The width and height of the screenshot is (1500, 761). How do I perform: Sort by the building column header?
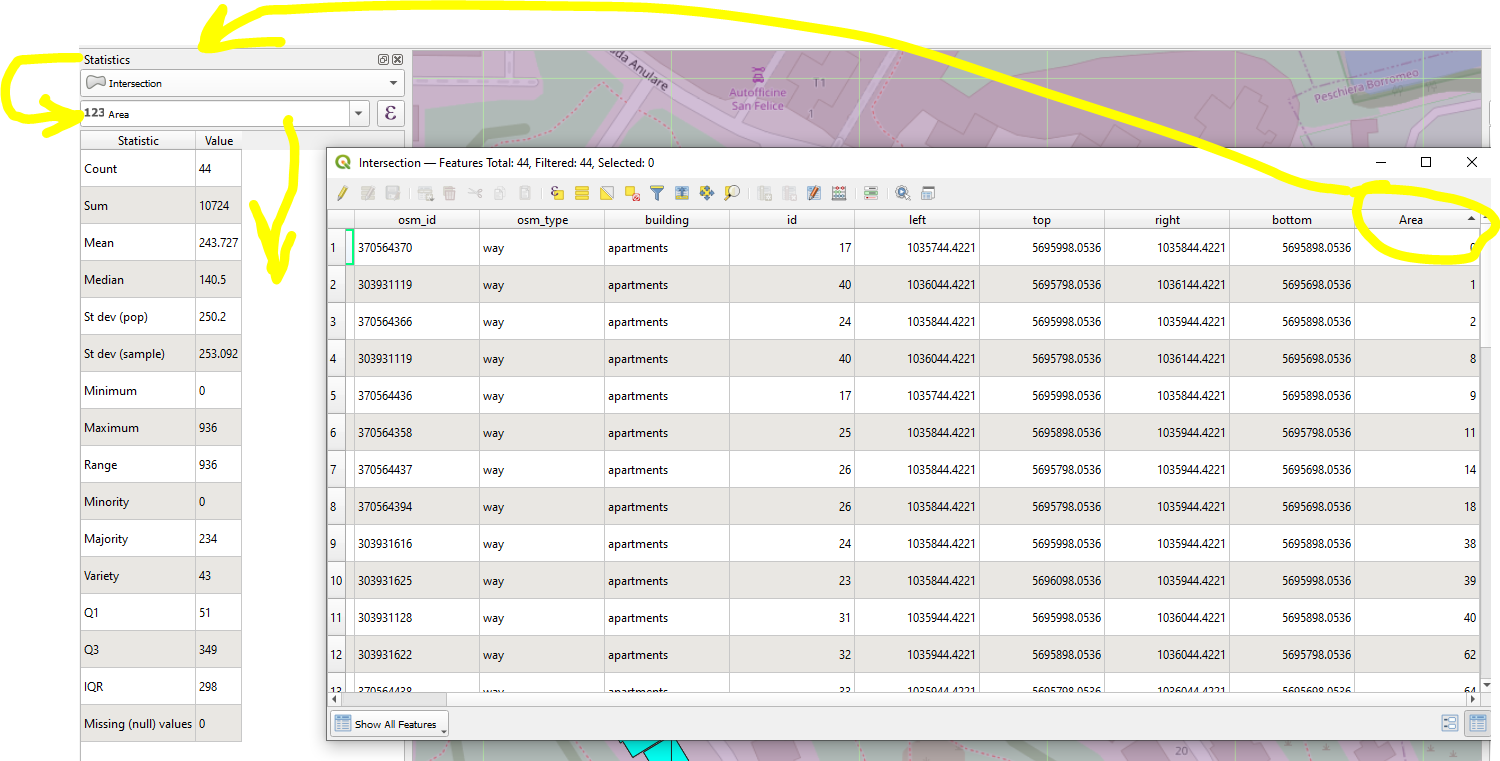coord(667,220)
